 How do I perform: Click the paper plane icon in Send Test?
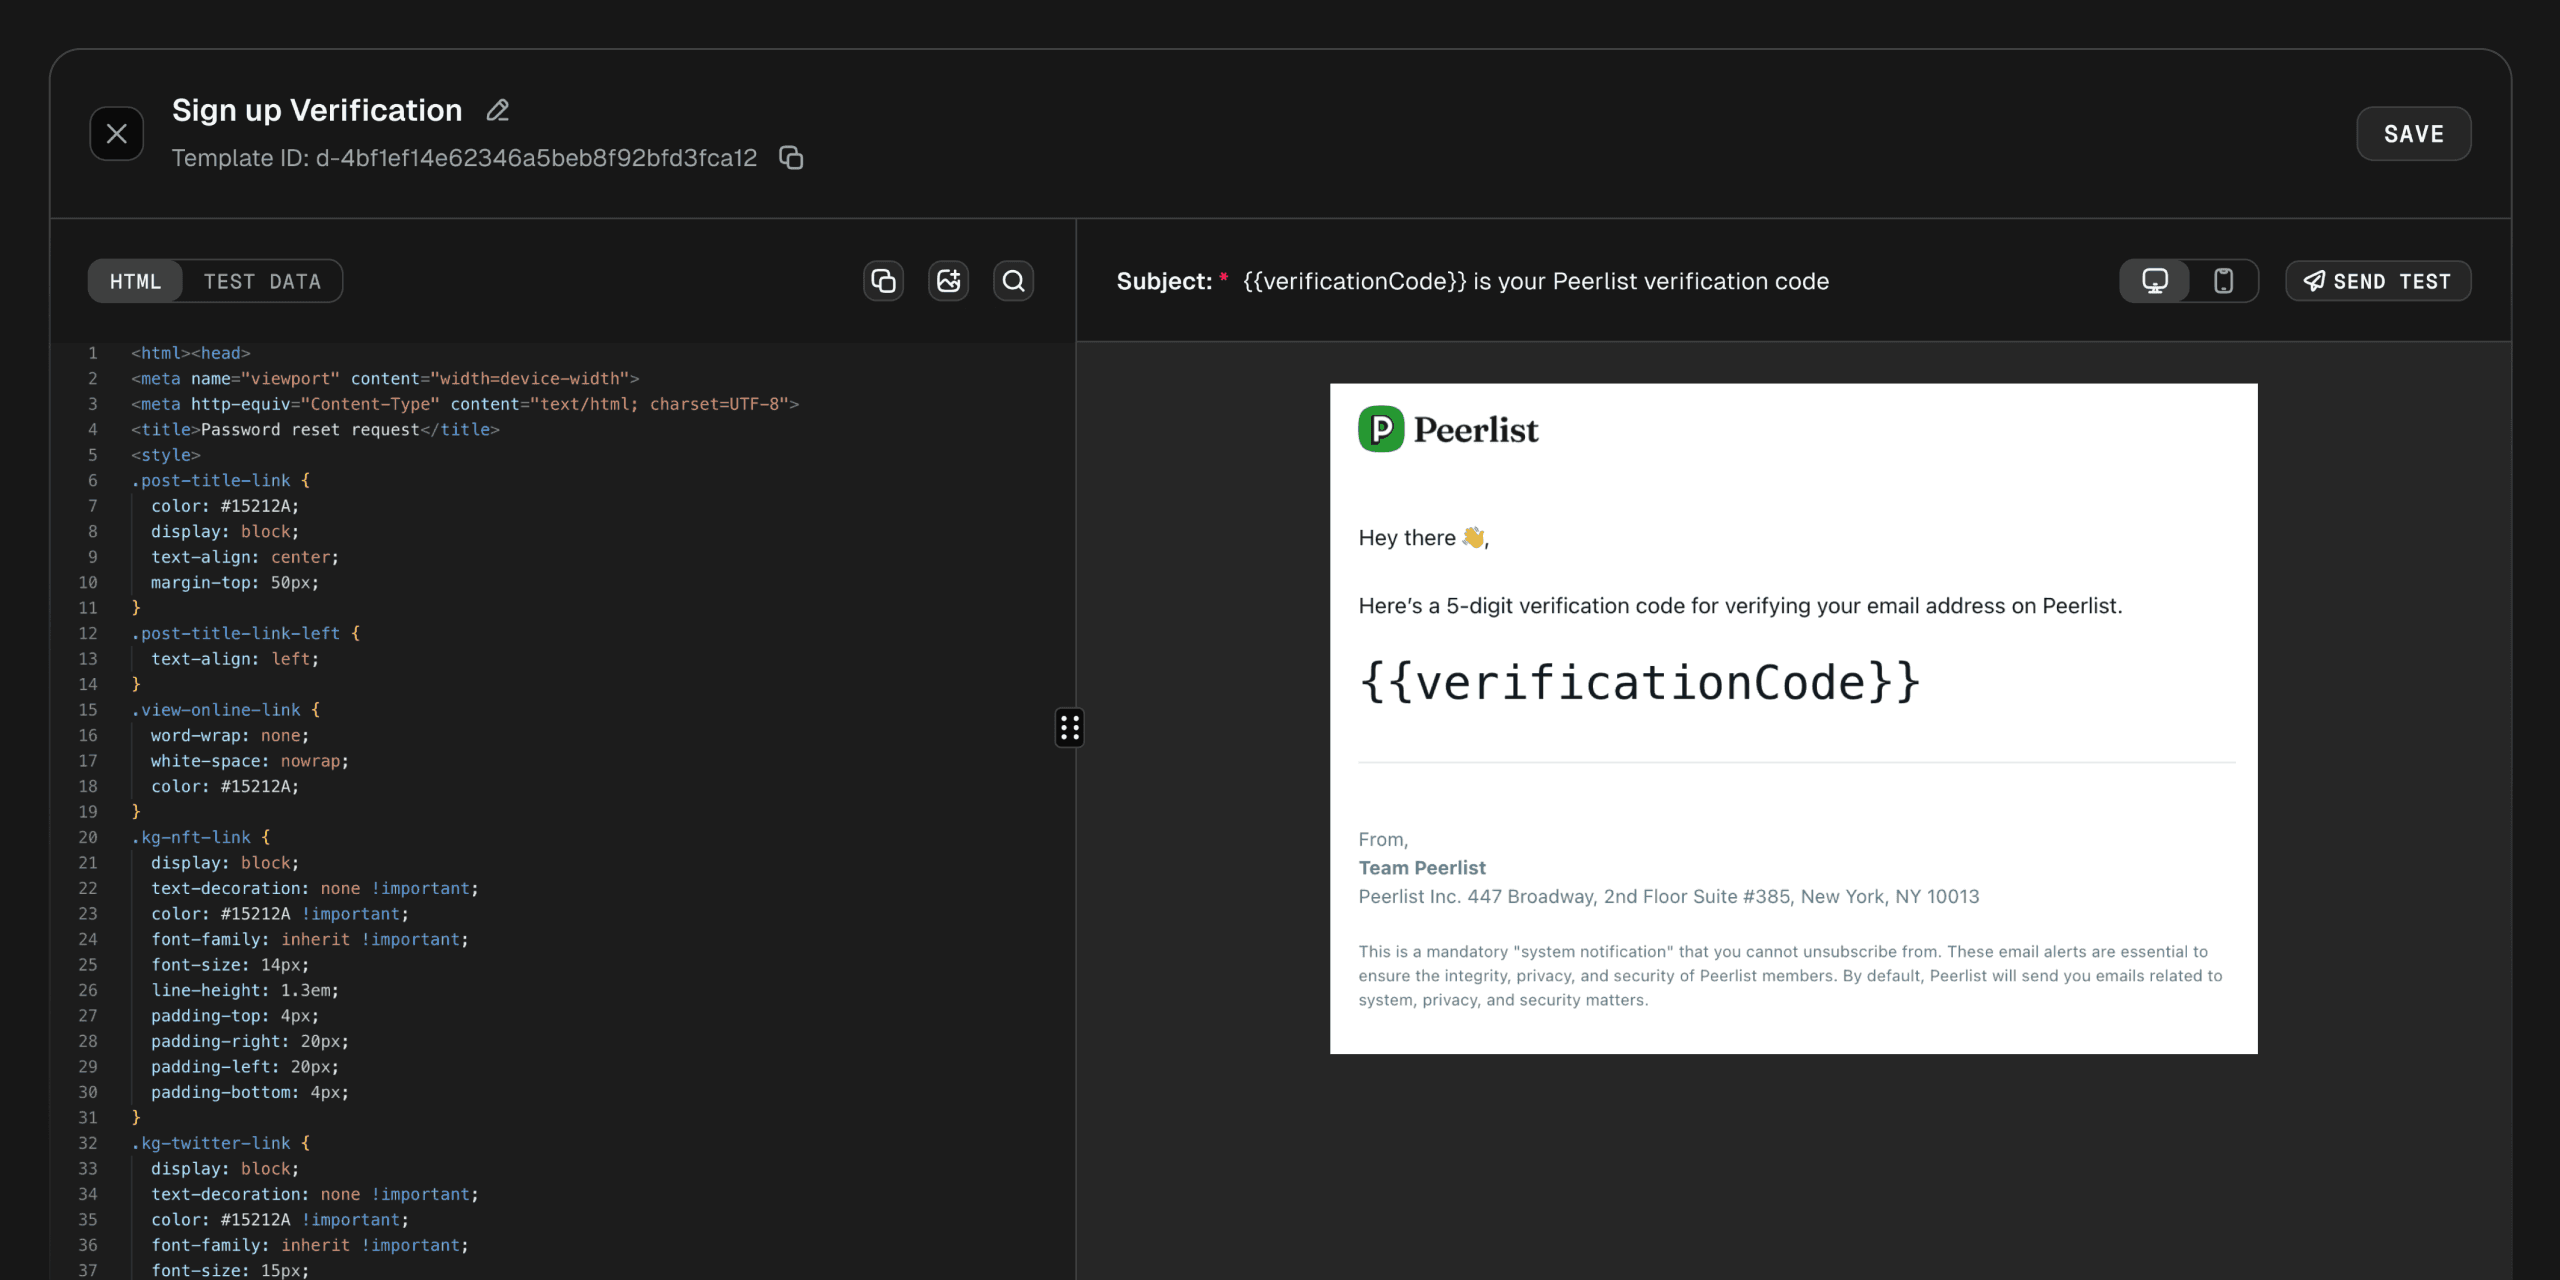point(2313,281)
